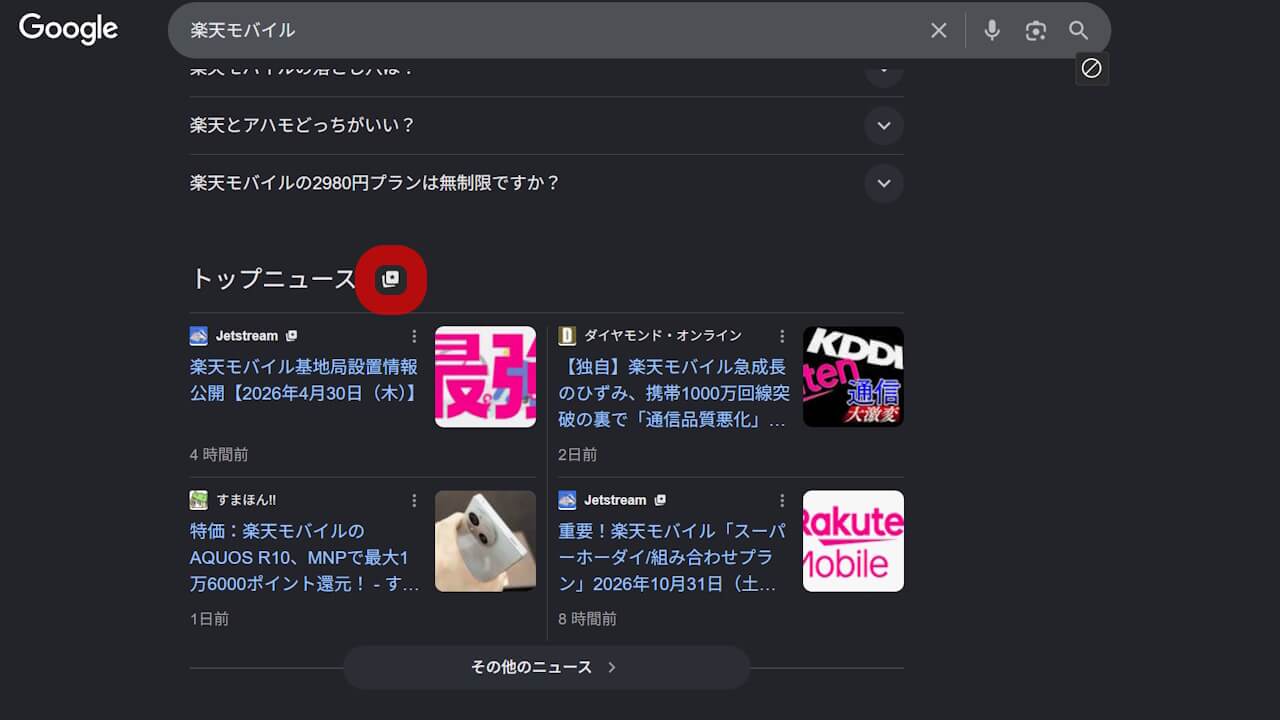The image size is (1280, 720).
Task: Click the AQUOS phone photo thumbnail
Action: pos(485,541)
